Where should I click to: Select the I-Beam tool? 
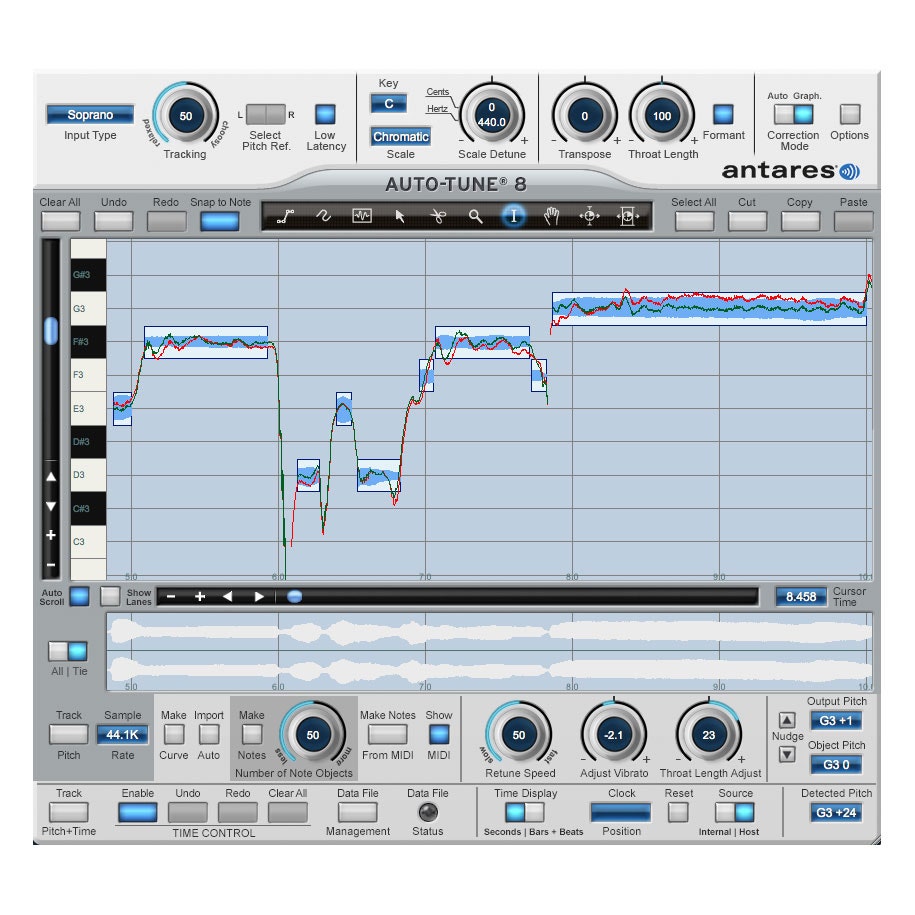[514, 216]
